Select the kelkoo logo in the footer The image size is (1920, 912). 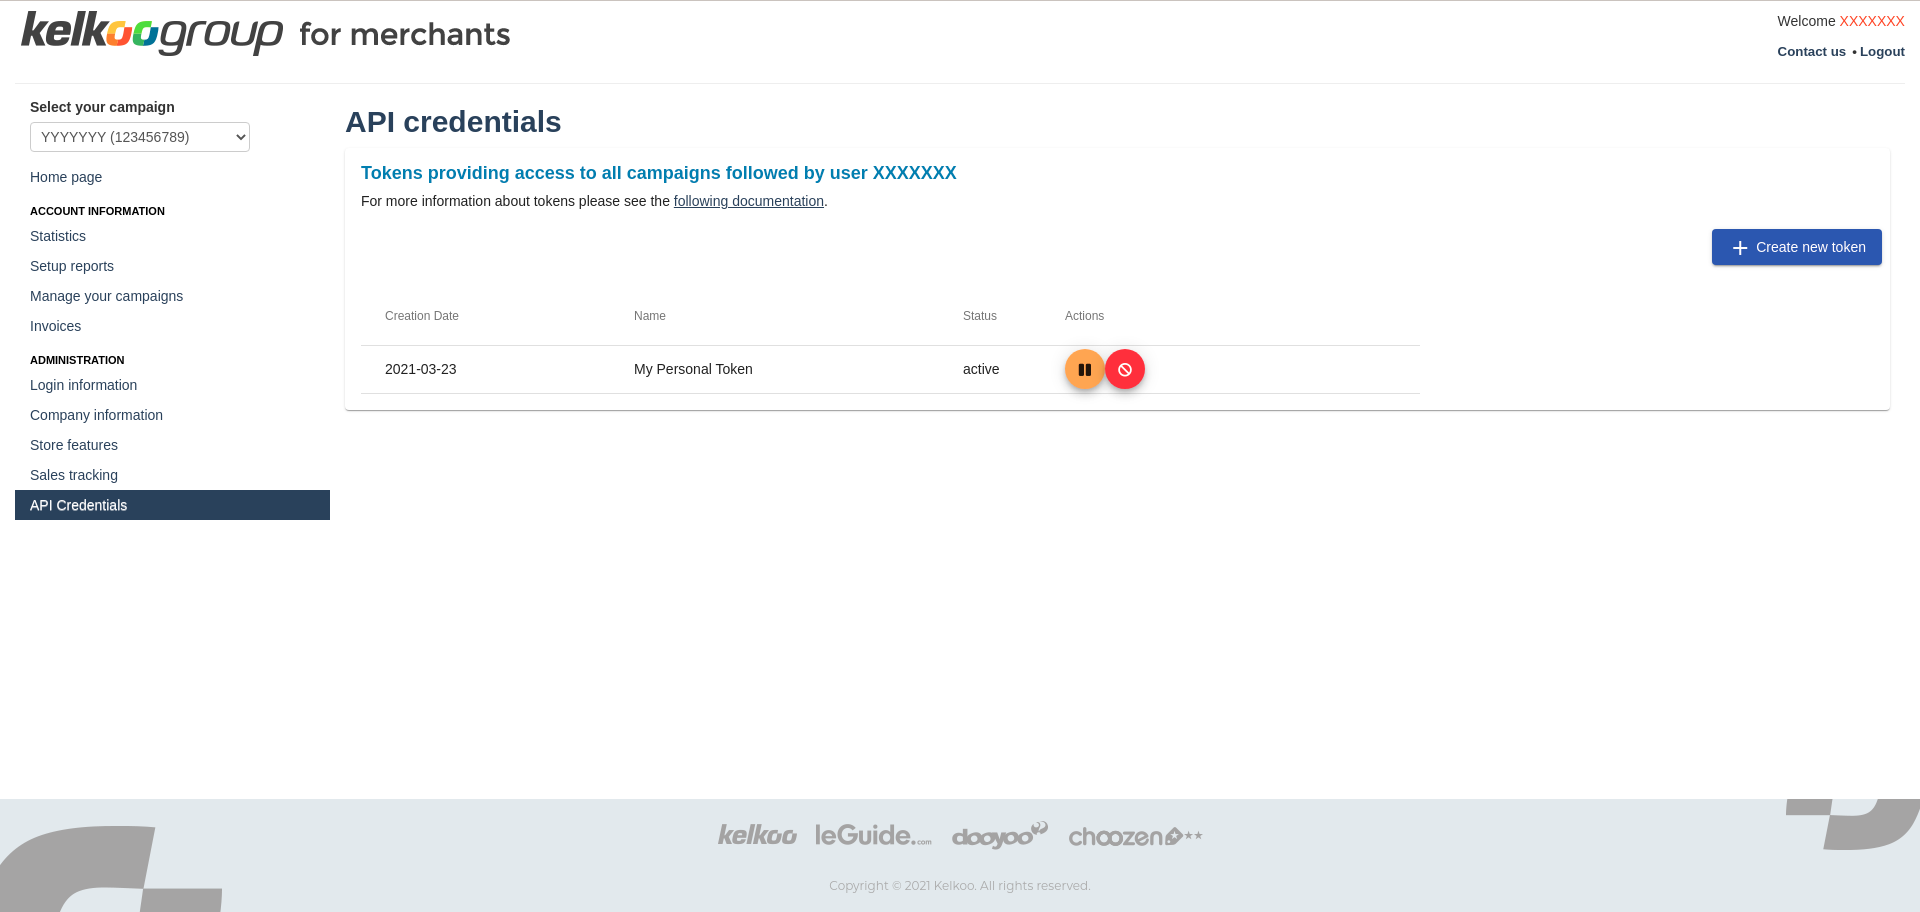point(757,836)
